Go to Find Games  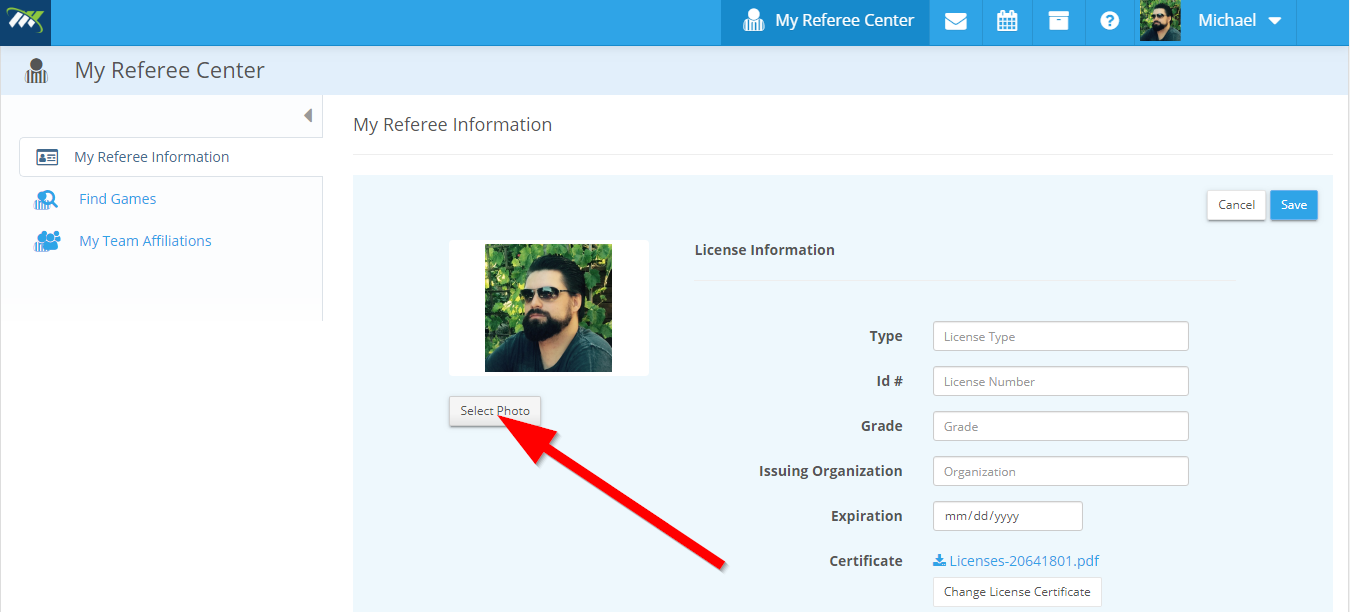click(x=118, y=199)
